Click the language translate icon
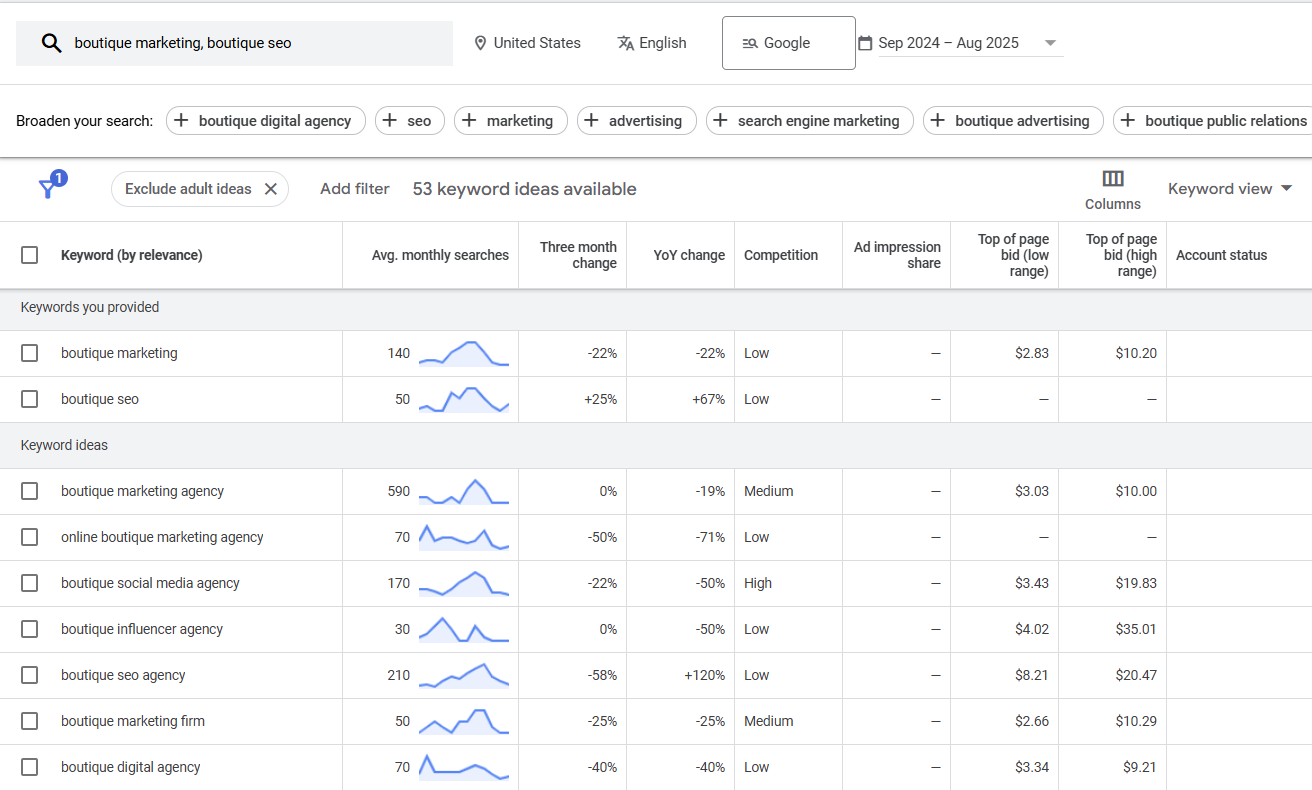Screen dimensions: 1312x790 click(626, 43)
